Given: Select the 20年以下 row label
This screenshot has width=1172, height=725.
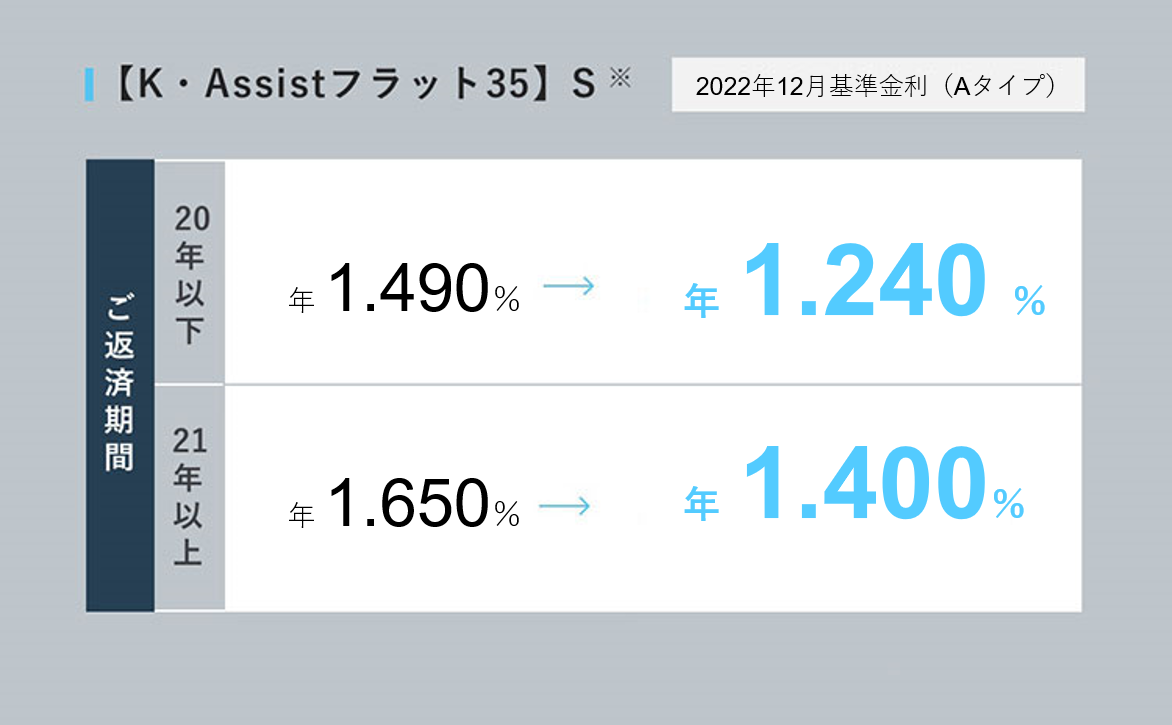Looking at the screenshot, I should (190, 272).
